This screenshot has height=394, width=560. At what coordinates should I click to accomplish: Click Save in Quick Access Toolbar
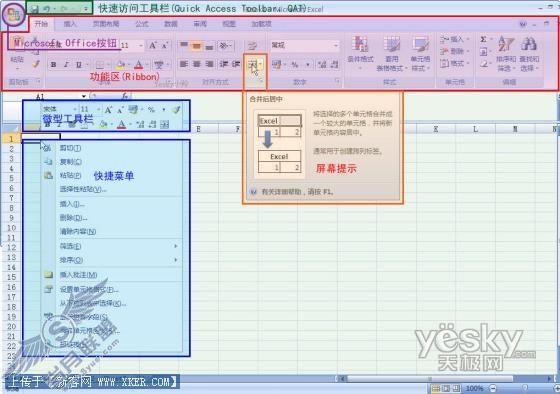(35, 9)
